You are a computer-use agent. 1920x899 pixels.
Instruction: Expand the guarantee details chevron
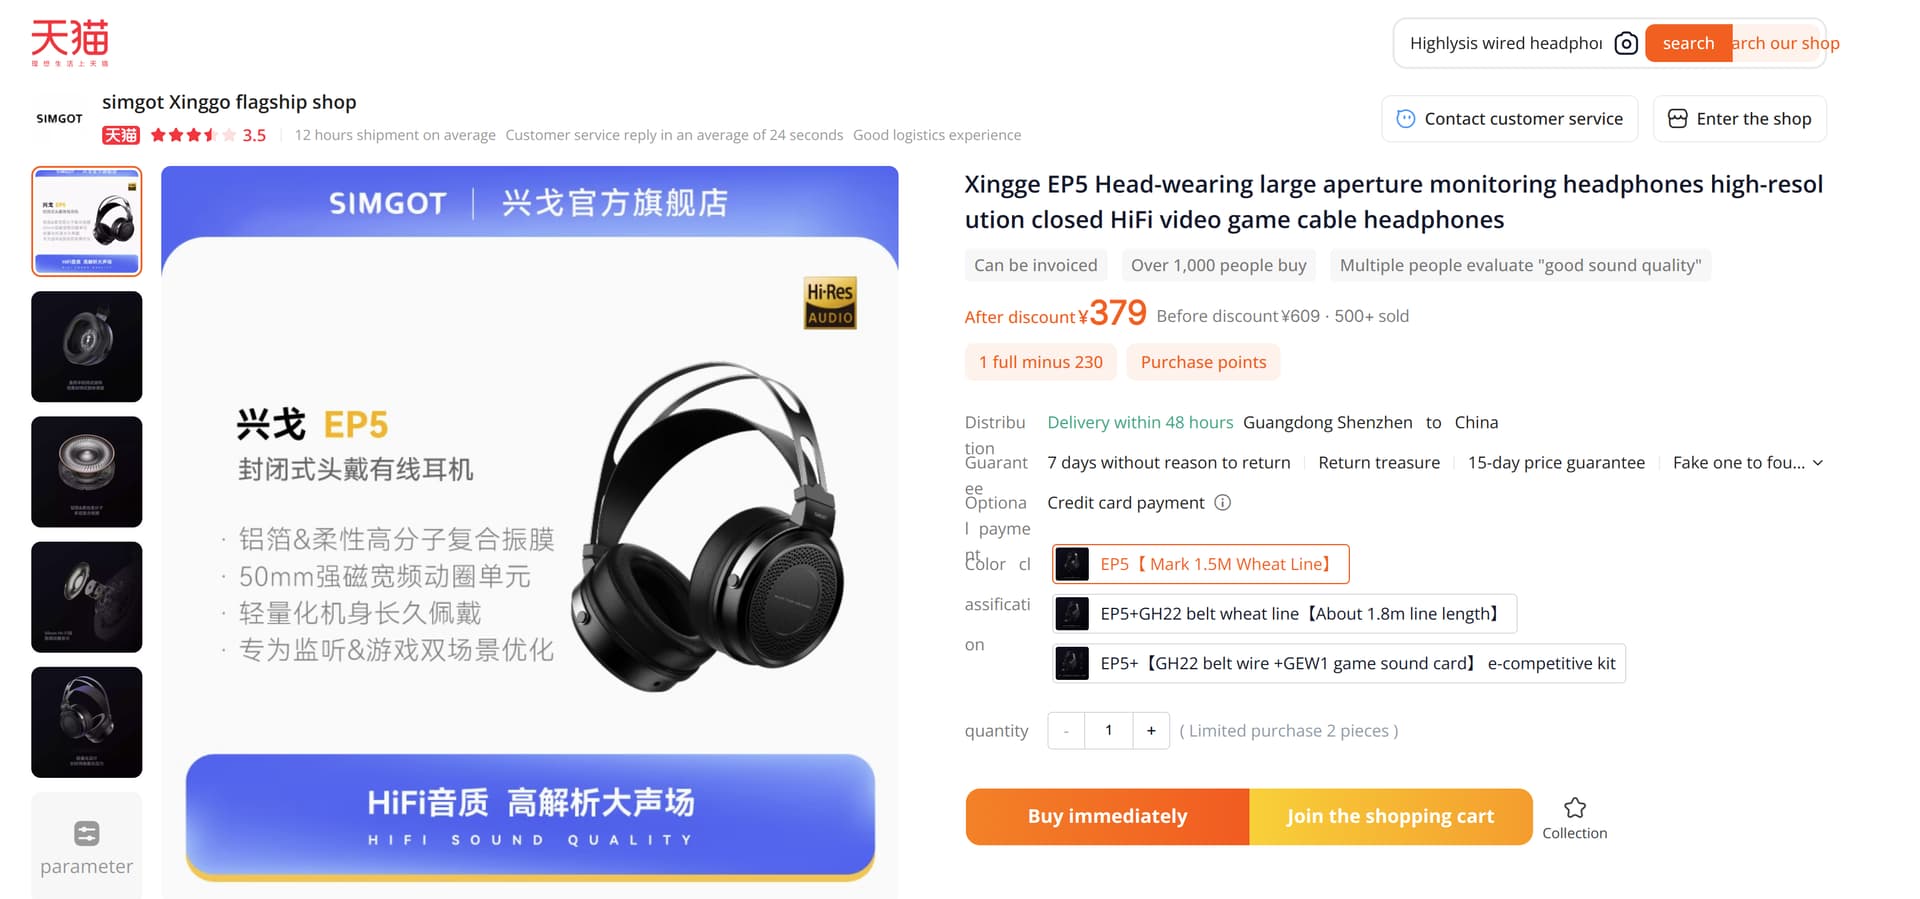pyautogui.click(x=1818, y=463)
